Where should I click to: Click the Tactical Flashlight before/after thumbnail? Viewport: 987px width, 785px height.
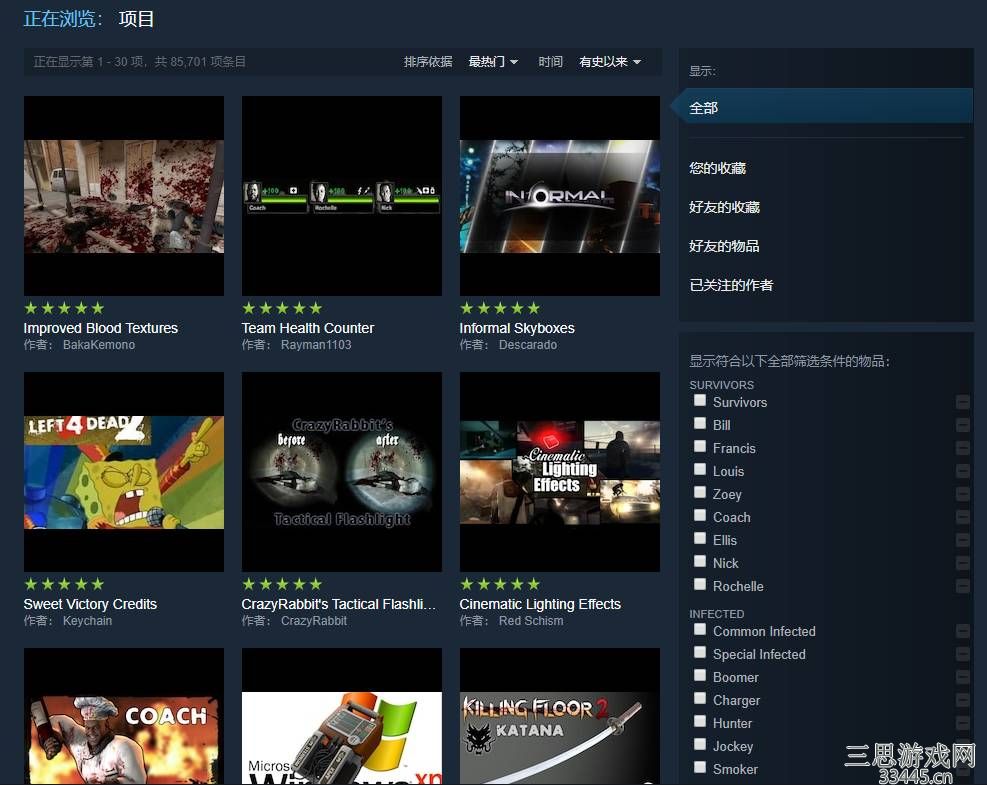pyautogui.click(x=342, y=472)
